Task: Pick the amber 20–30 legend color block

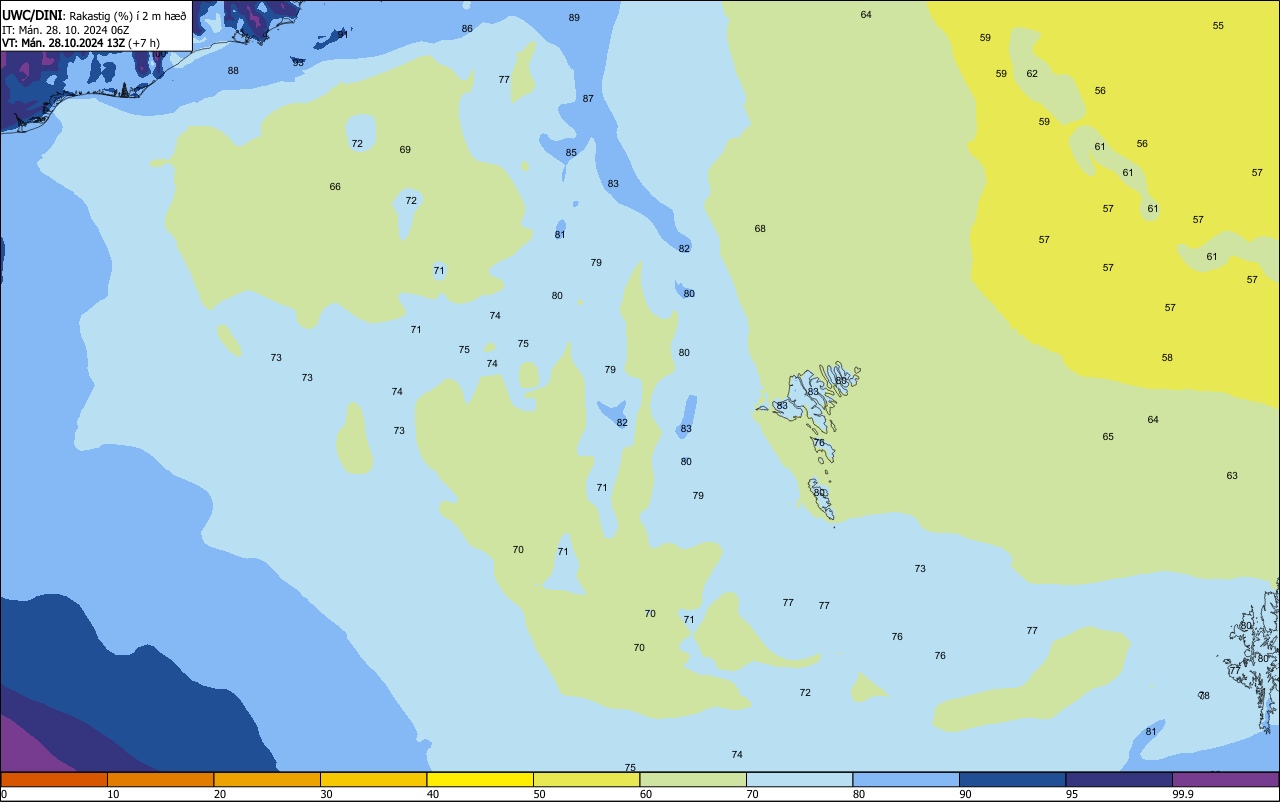Action: 267,779
